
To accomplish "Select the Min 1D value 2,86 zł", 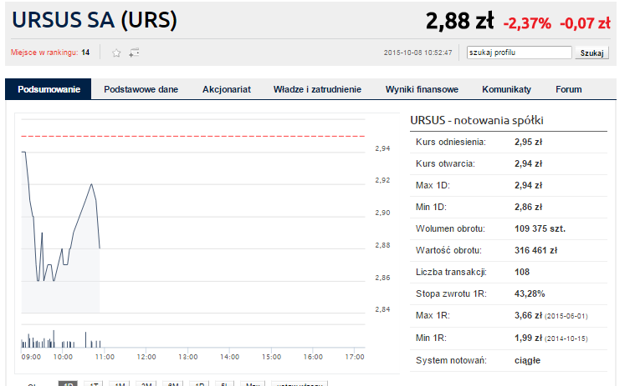I will click(528, 207).
